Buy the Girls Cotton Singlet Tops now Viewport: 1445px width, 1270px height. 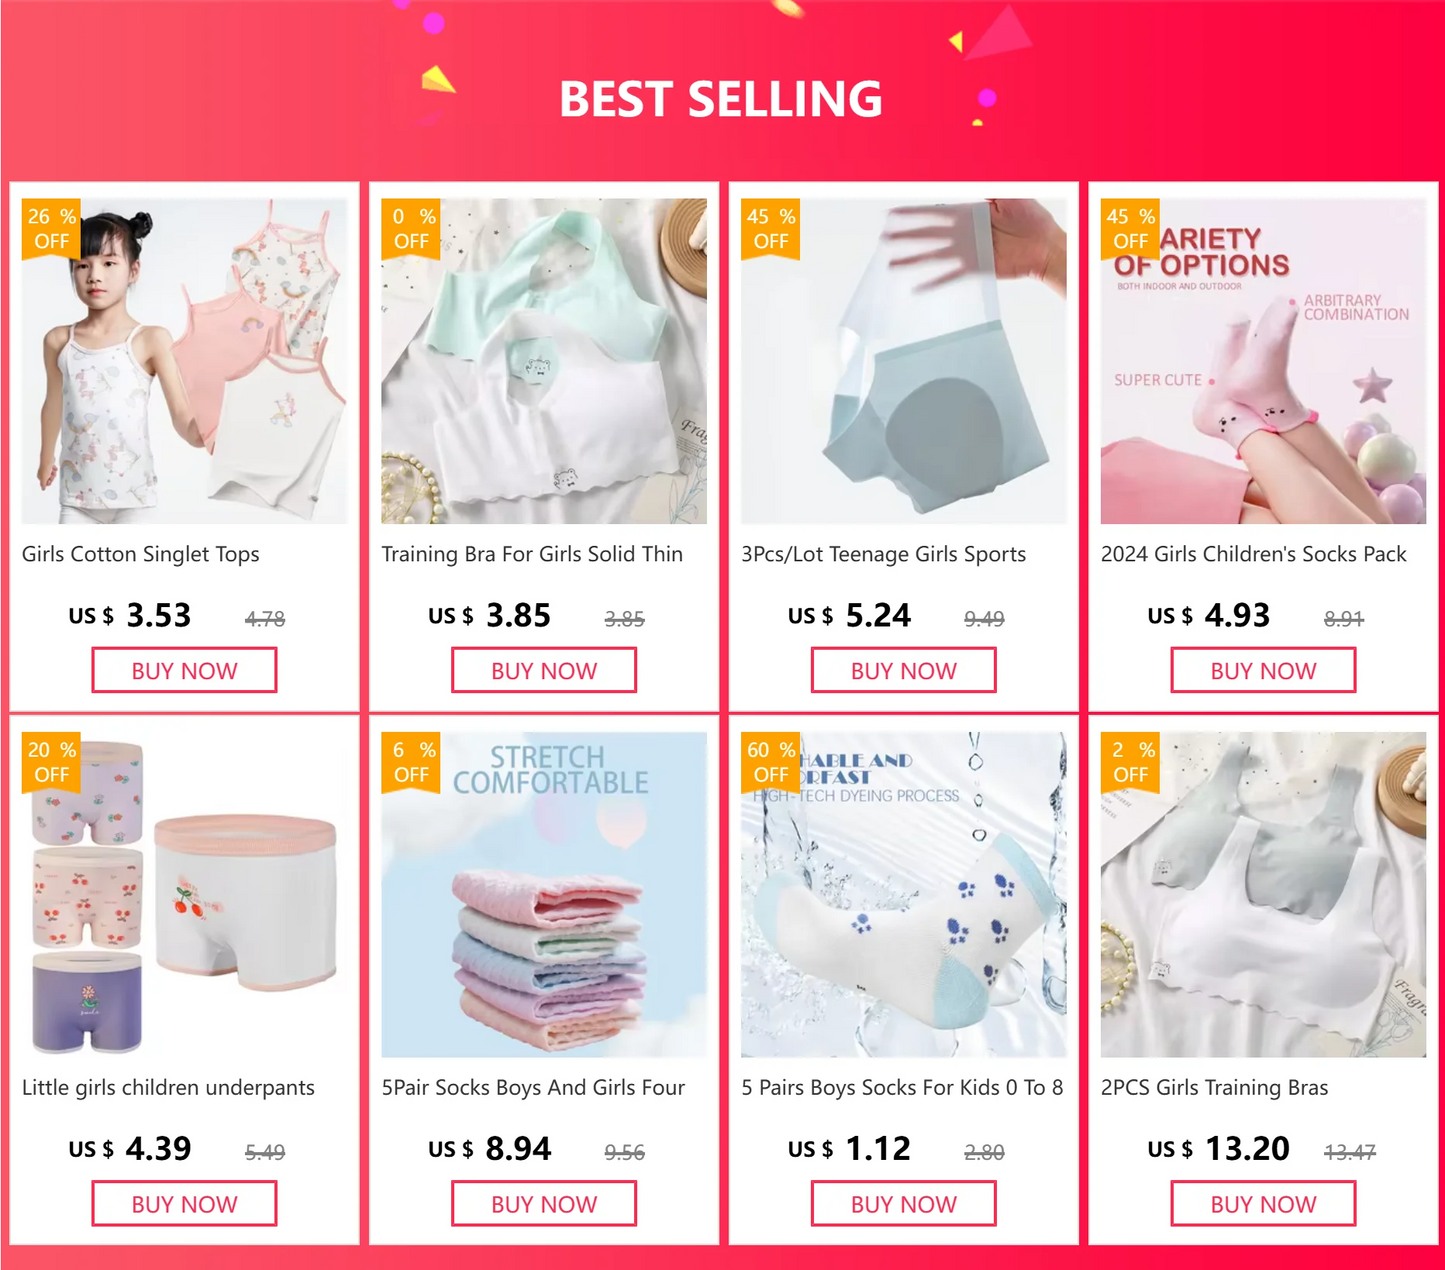tap(185, 670)
